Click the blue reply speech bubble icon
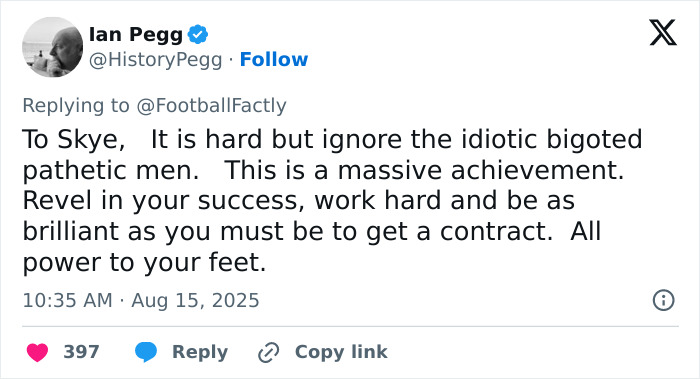Image resolution: width=700 pixels, height=379 pixels. [146, 352]
